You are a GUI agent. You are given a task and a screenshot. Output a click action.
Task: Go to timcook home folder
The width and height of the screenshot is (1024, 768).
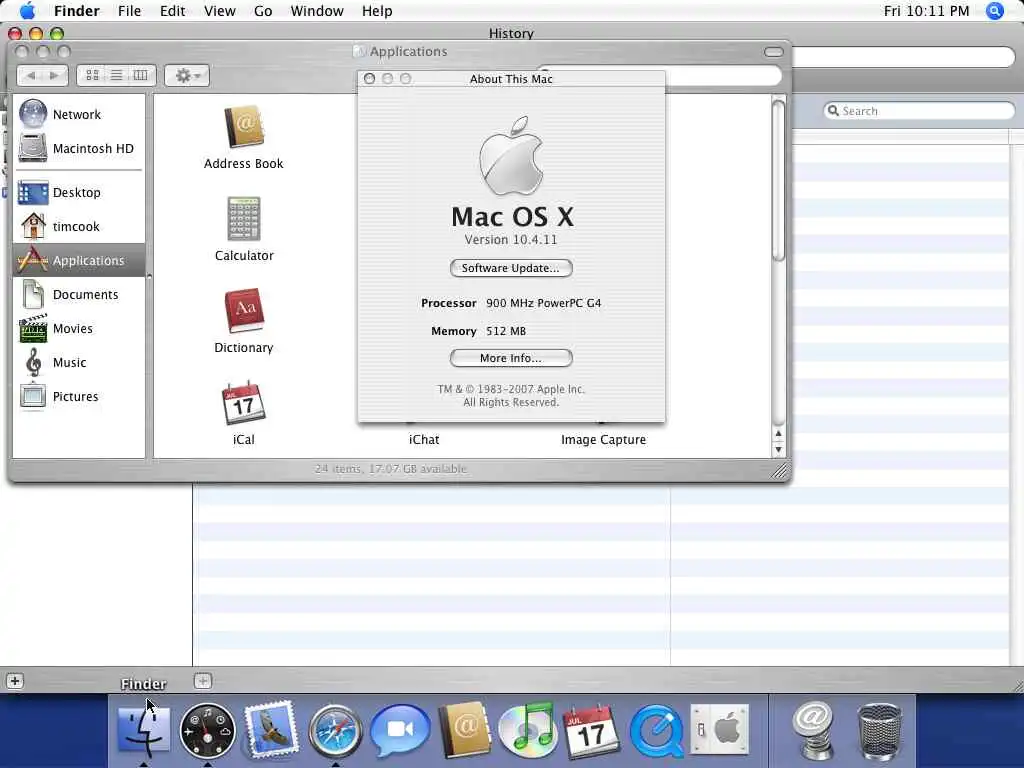[77, 227]
